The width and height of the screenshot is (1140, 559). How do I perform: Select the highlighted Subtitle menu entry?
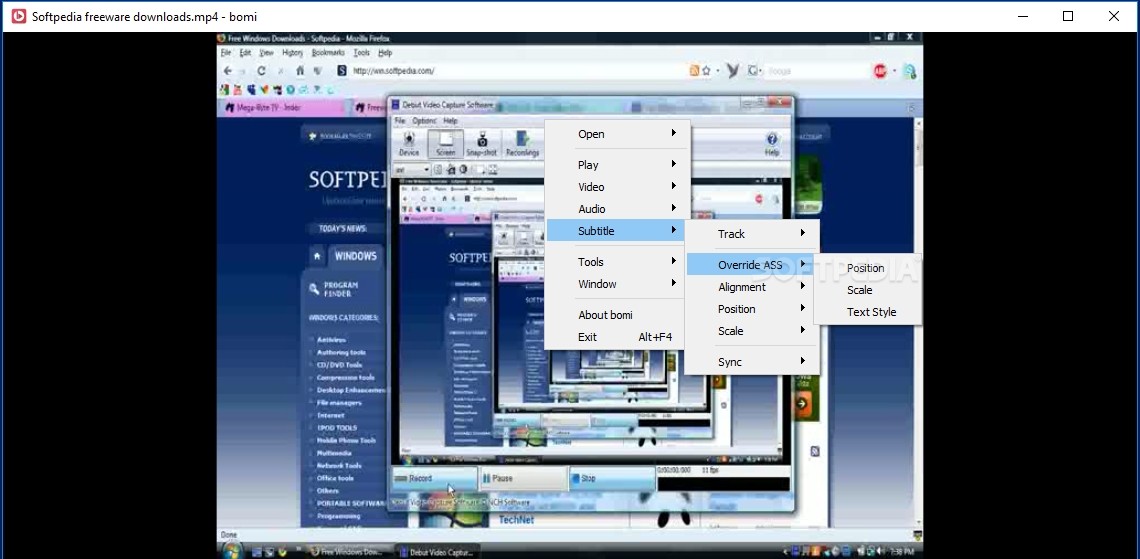617,231
